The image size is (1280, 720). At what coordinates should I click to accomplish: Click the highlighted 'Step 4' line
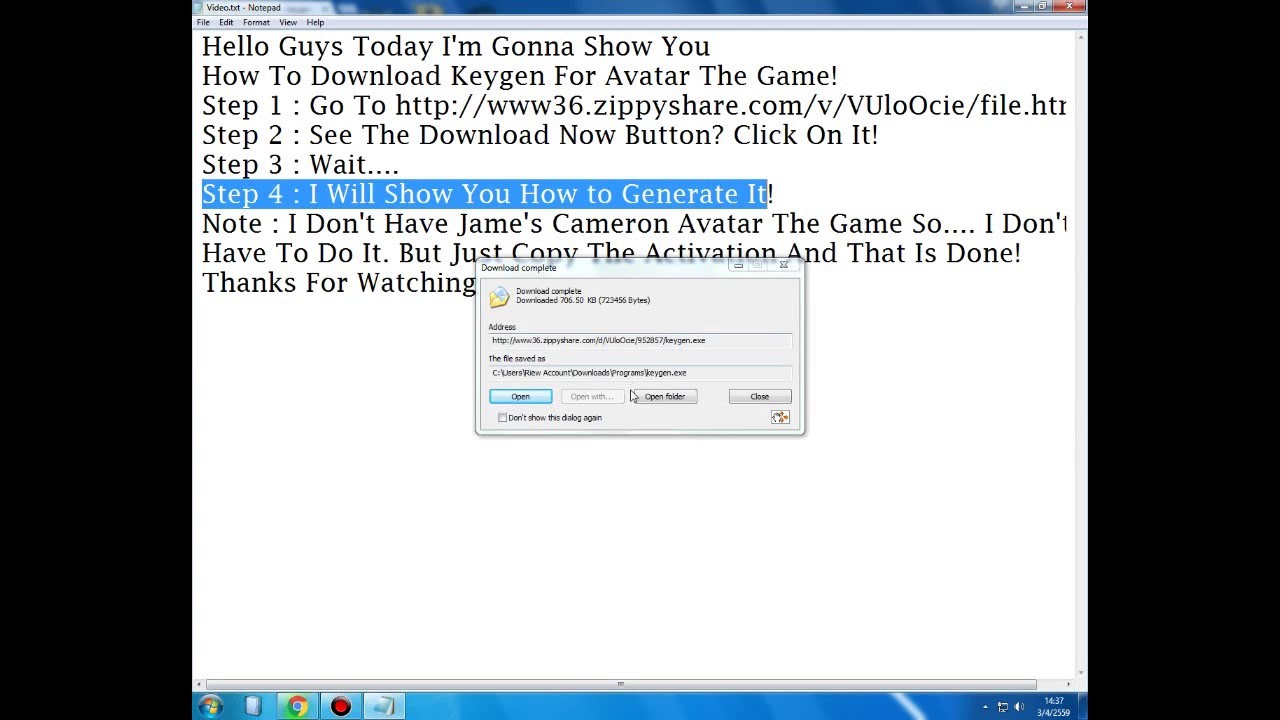pos(486,194)
